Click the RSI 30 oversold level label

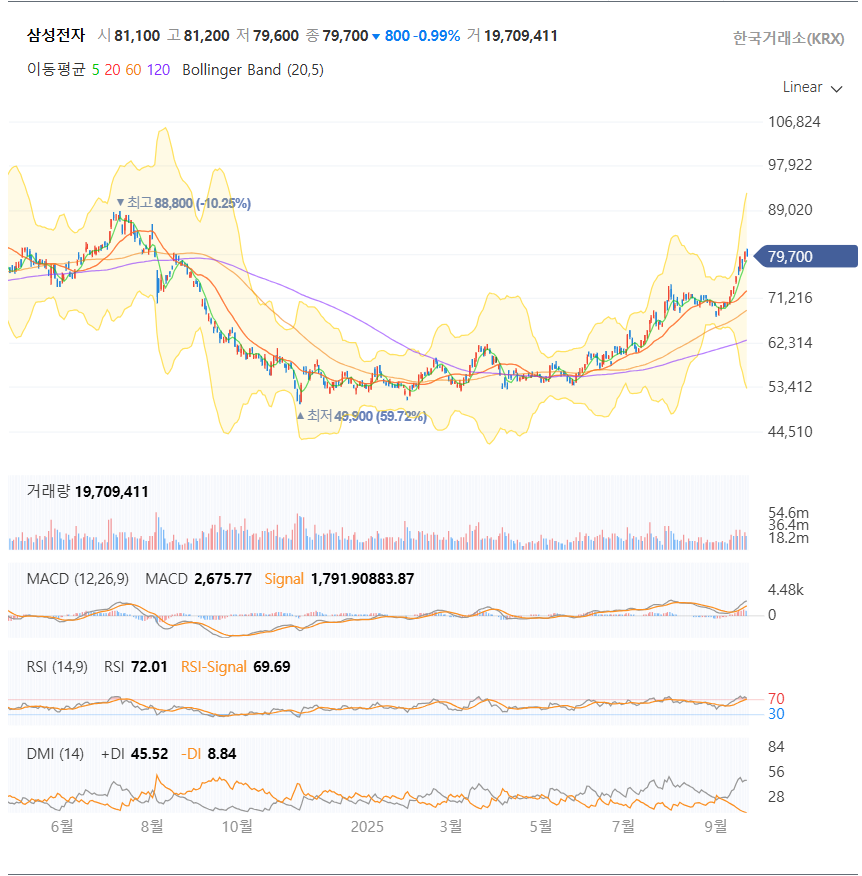776,713
